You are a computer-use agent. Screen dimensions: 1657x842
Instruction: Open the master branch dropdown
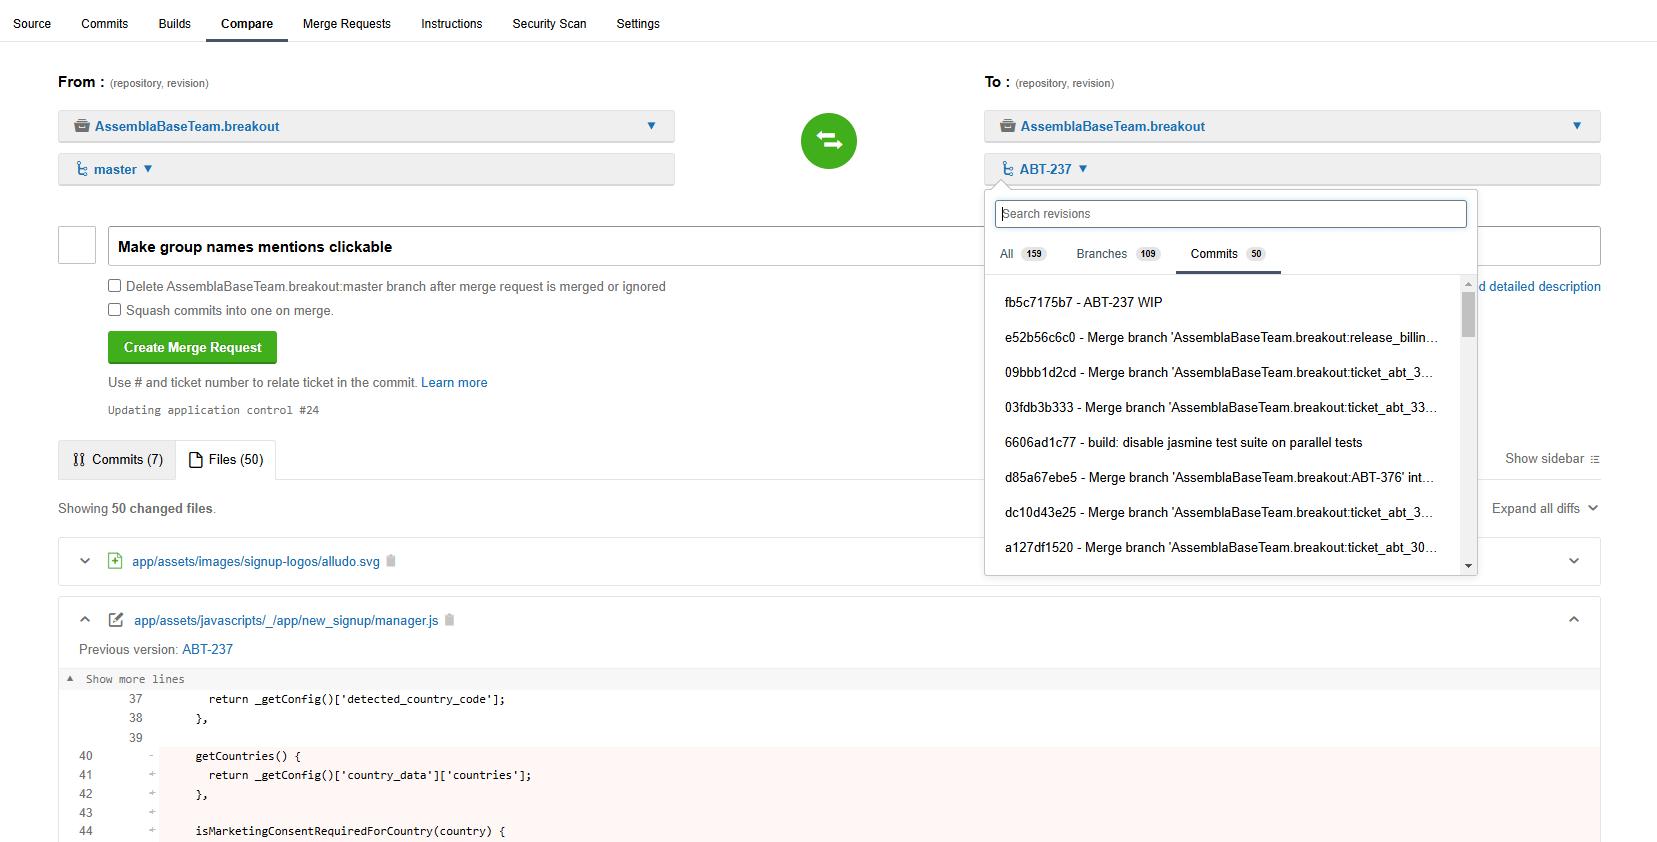point(115,169)
